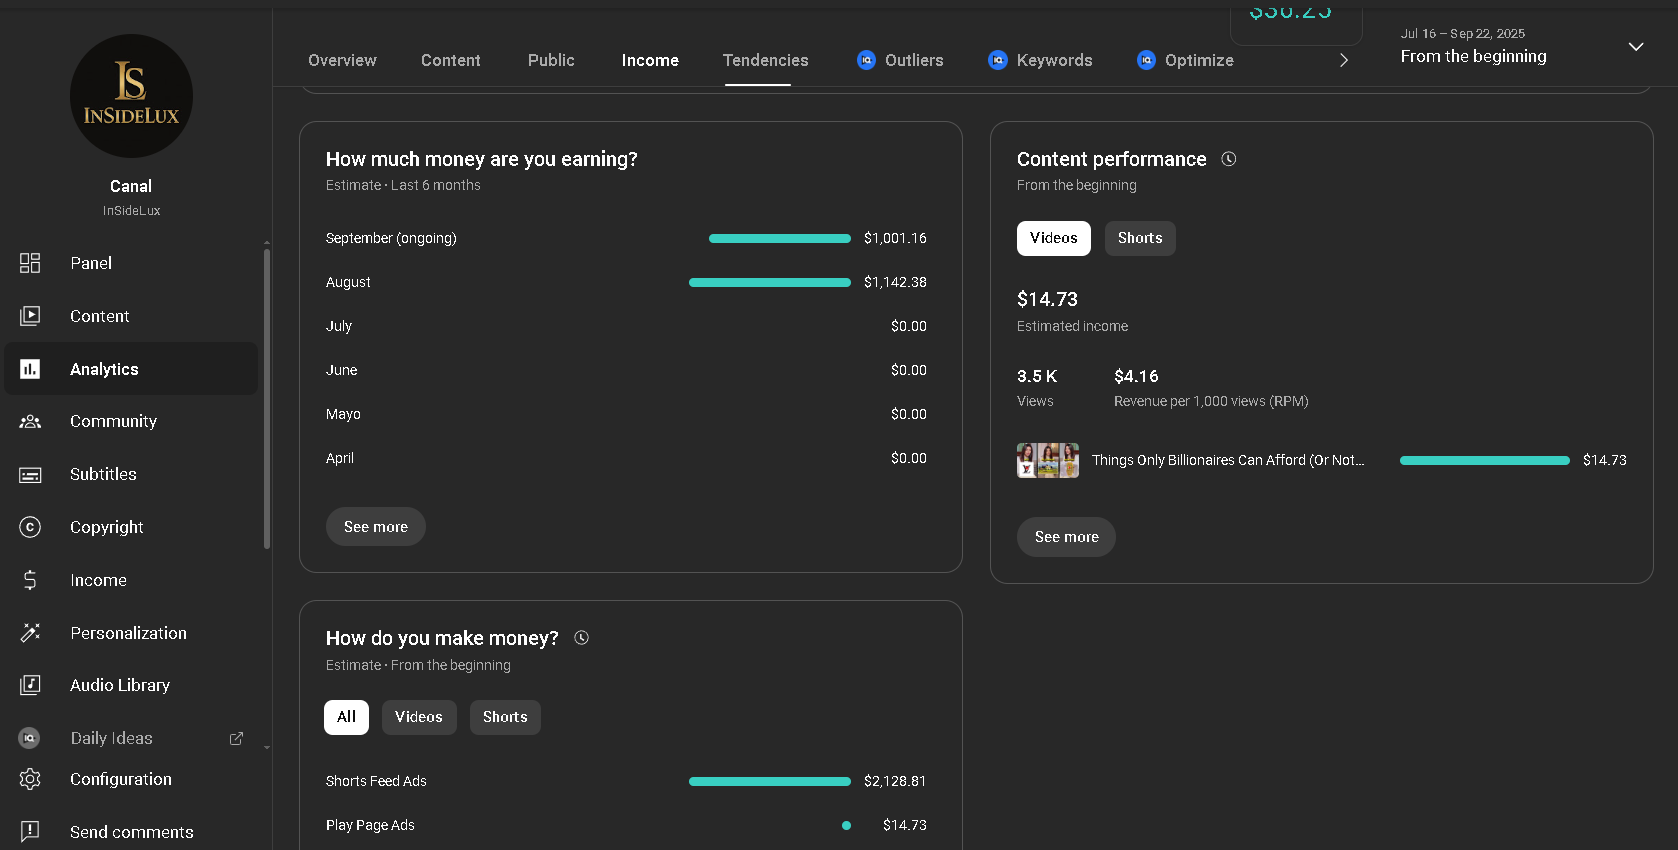Select the Shorts filter in Content performance
This screenshot has height=850, width=1678.
click(x=1139, y=238)
